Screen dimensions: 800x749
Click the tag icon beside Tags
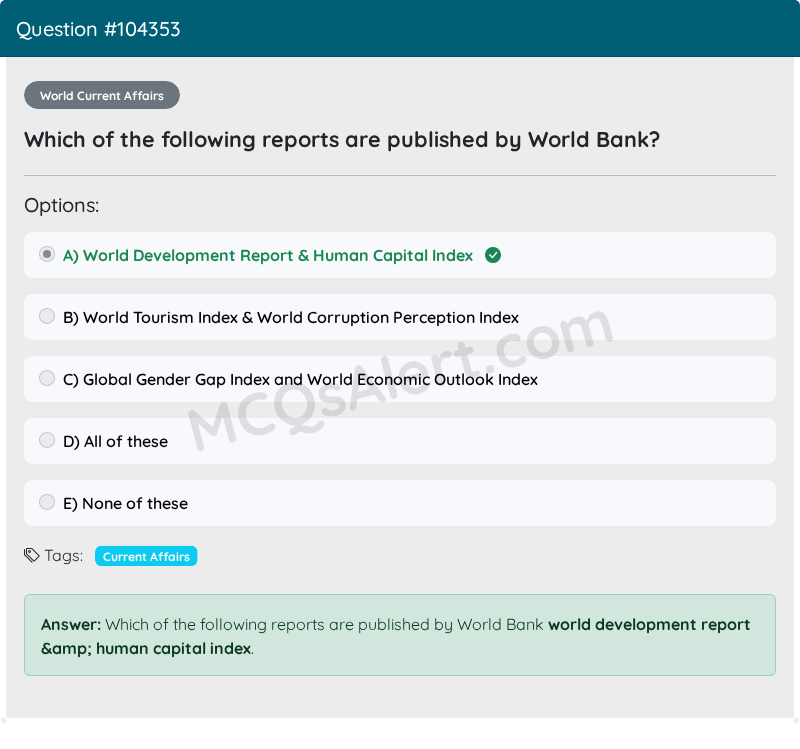(x=32, y=555)
